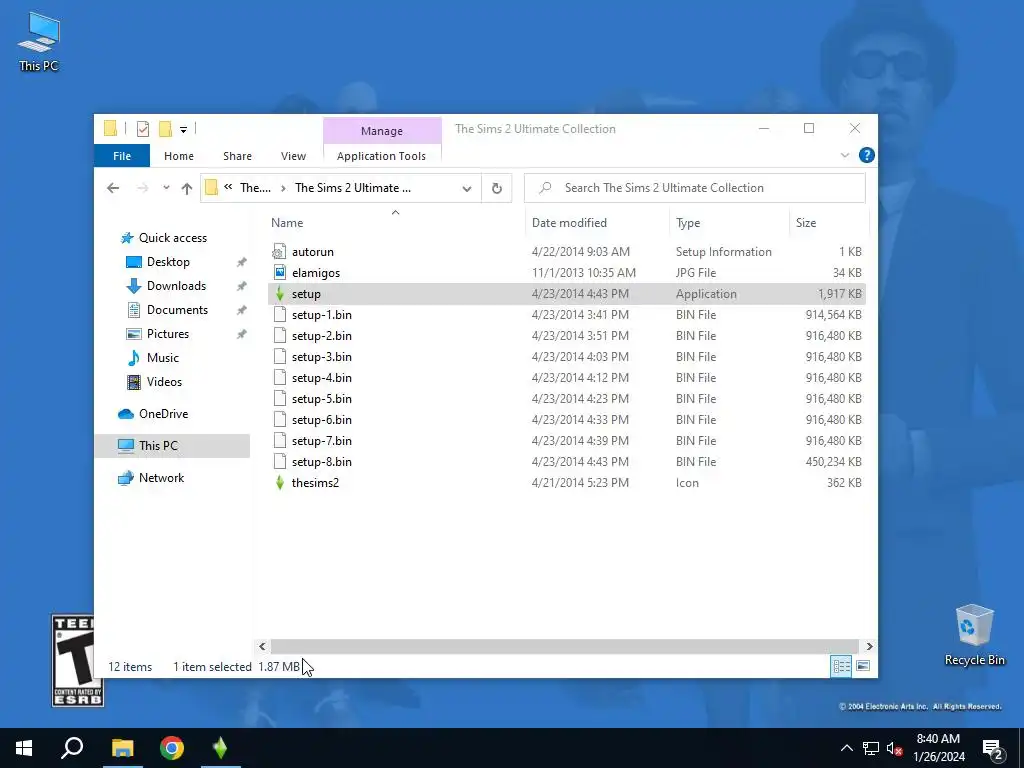Click The Sims 2 taskbar icon
The image size is (1024, 768).
[220, 748]
